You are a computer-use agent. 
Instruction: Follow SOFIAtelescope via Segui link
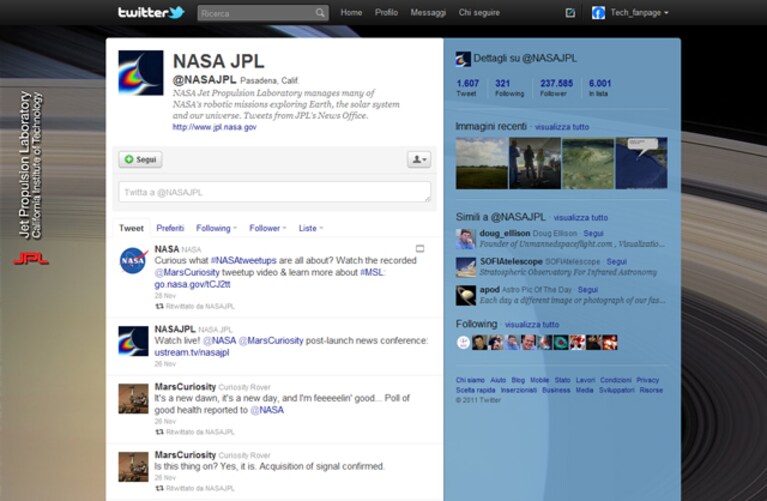tap(616, 262)
